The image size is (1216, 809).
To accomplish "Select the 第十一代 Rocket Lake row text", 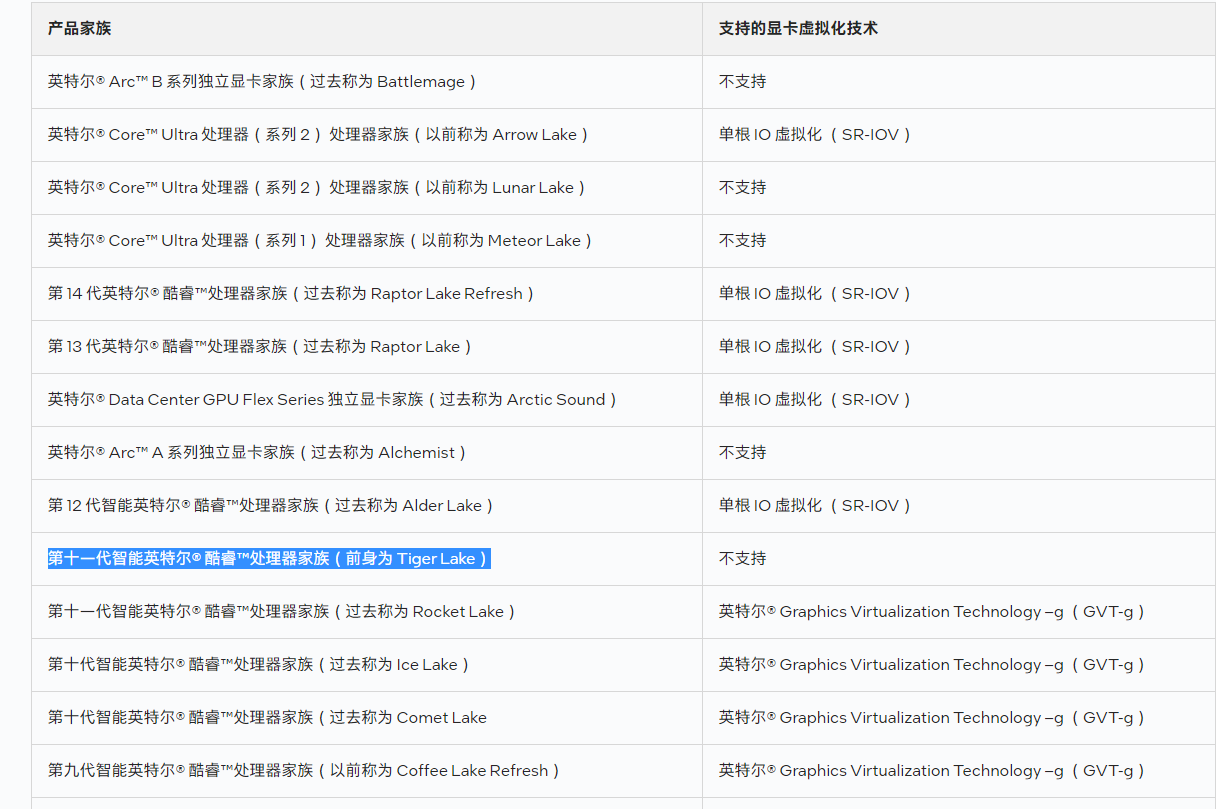I will (282, 612).
